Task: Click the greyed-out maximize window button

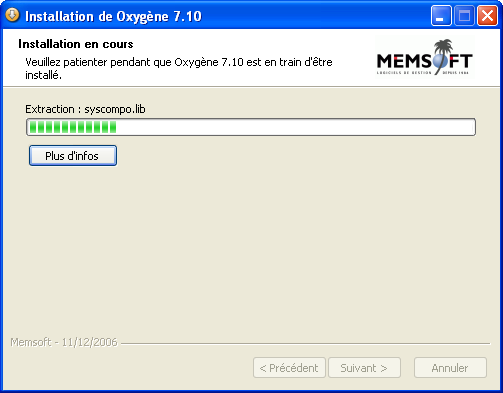Action: click(464, 16)
